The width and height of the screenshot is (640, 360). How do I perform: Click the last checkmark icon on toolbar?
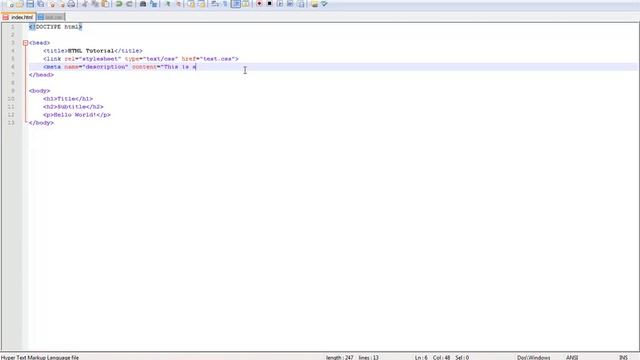pyautogui.click(x=324, y=4)
